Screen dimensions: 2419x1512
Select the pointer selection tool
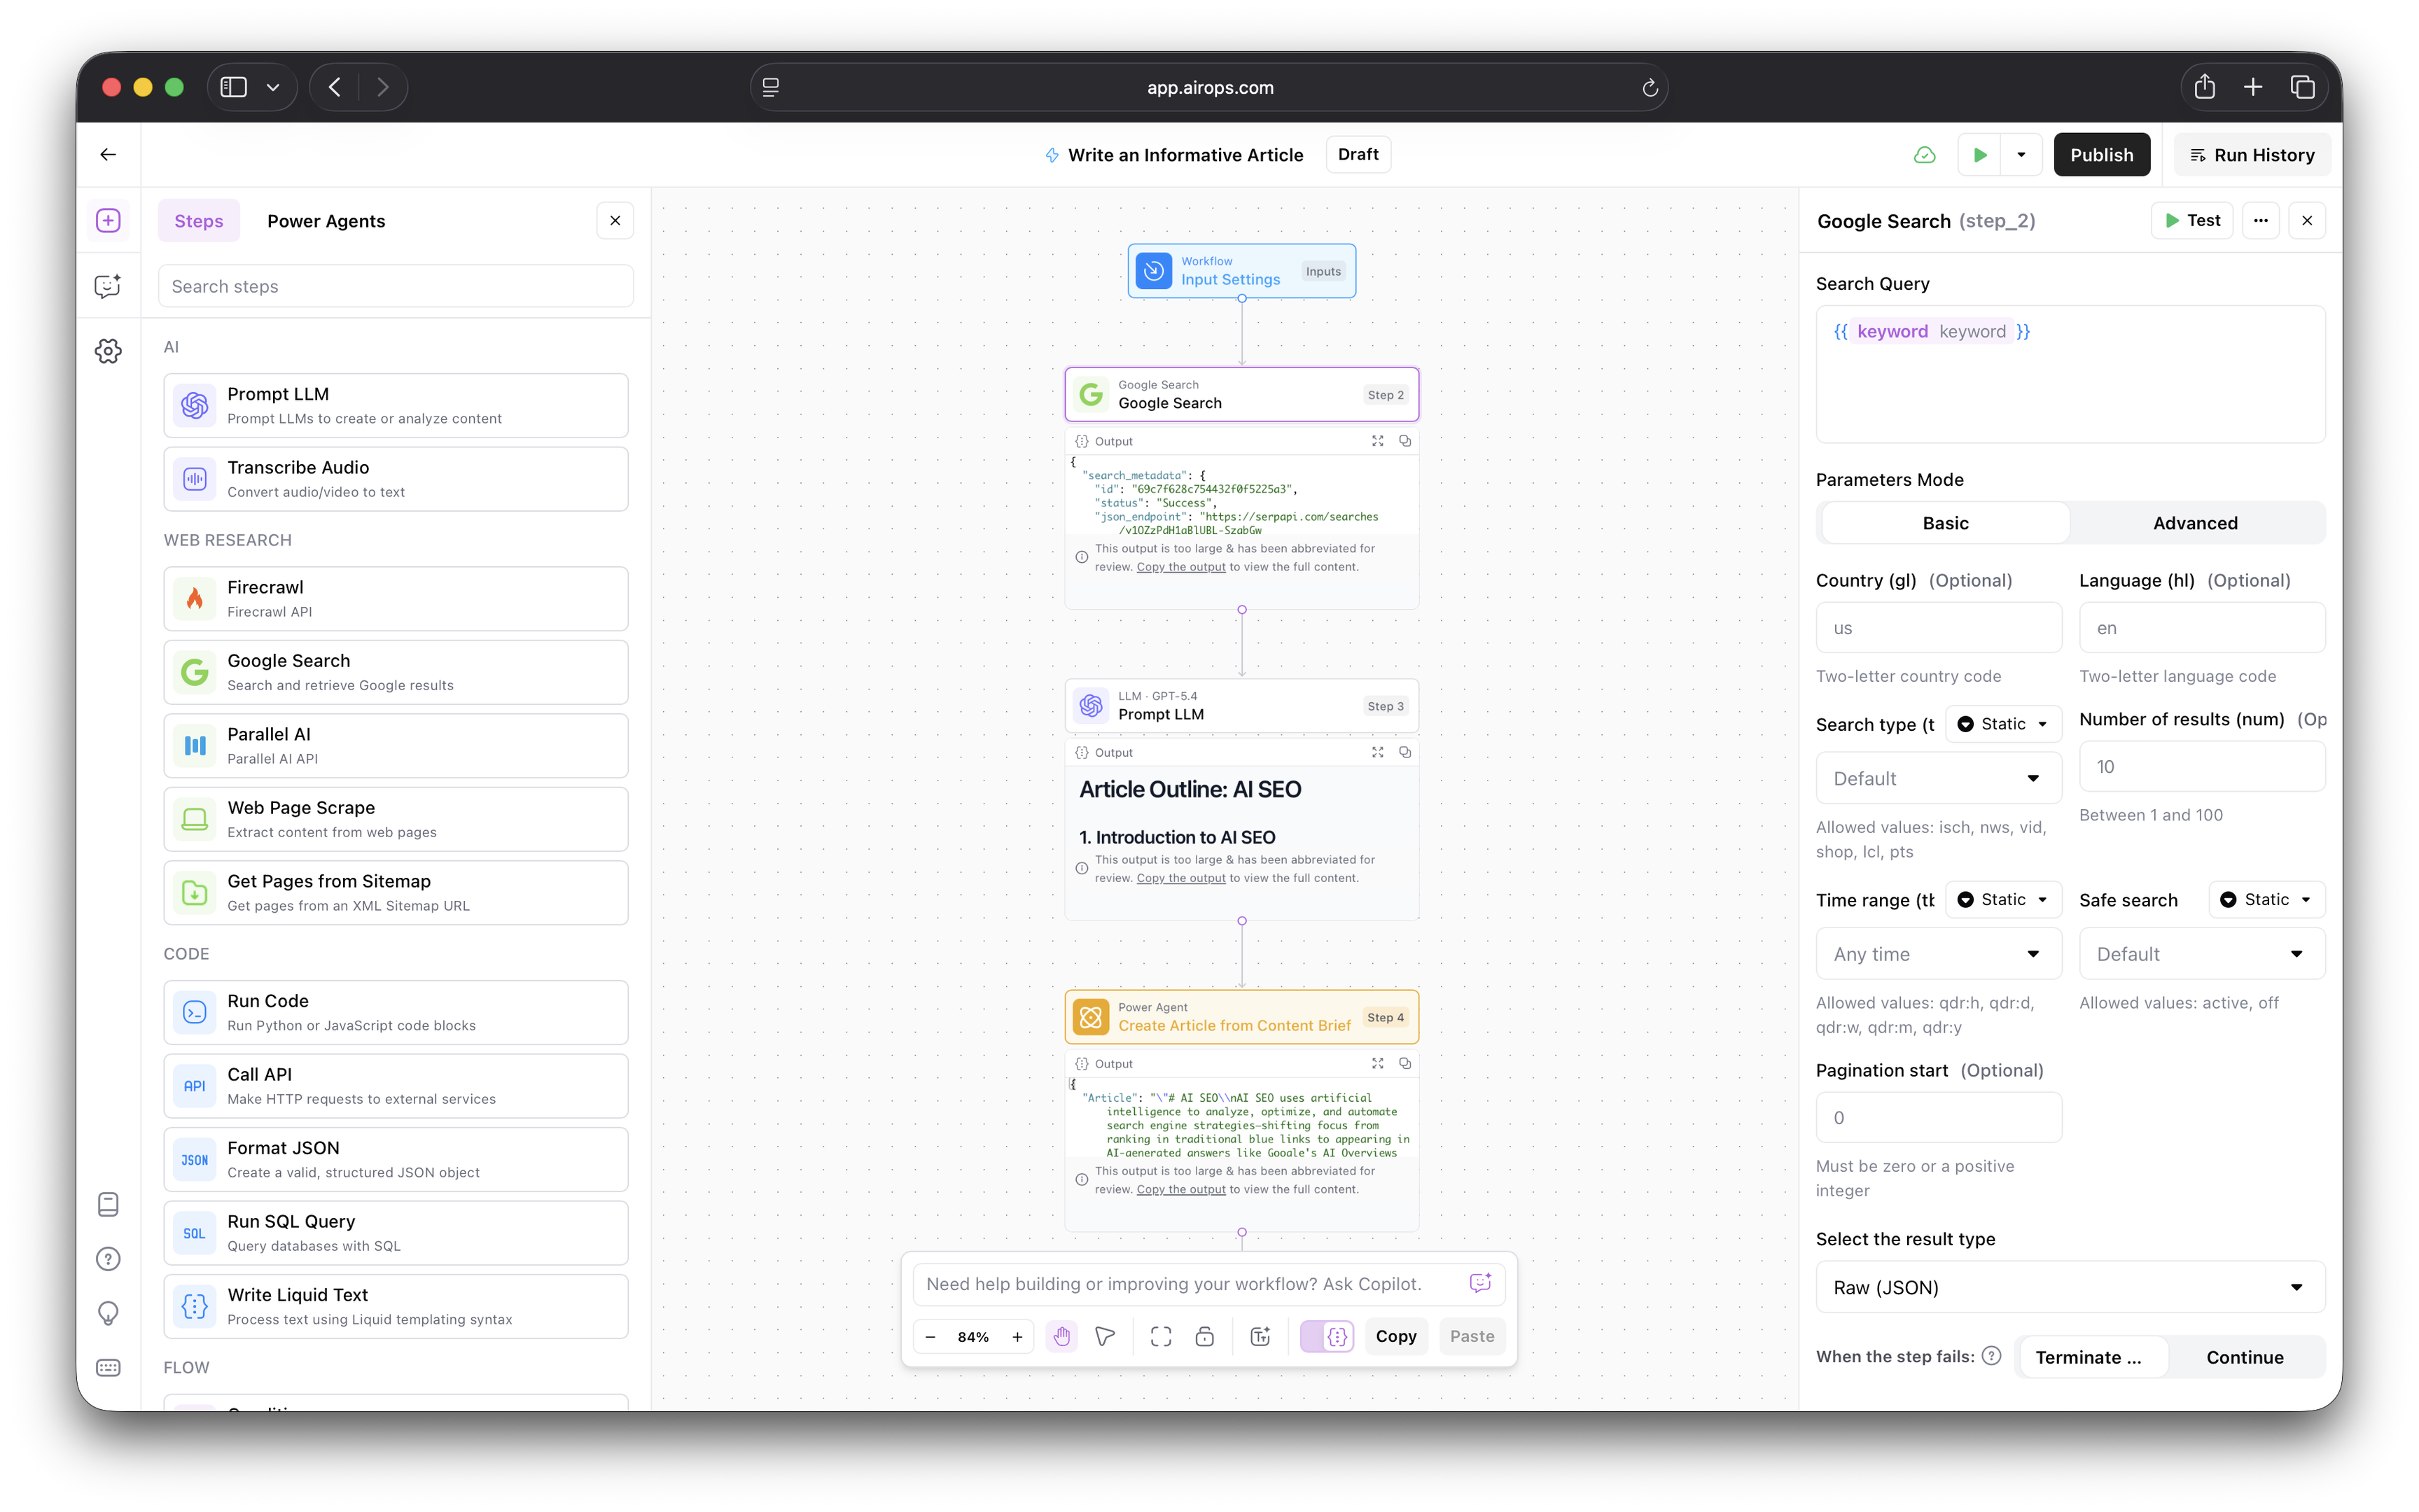[x=1105, y=1336]
